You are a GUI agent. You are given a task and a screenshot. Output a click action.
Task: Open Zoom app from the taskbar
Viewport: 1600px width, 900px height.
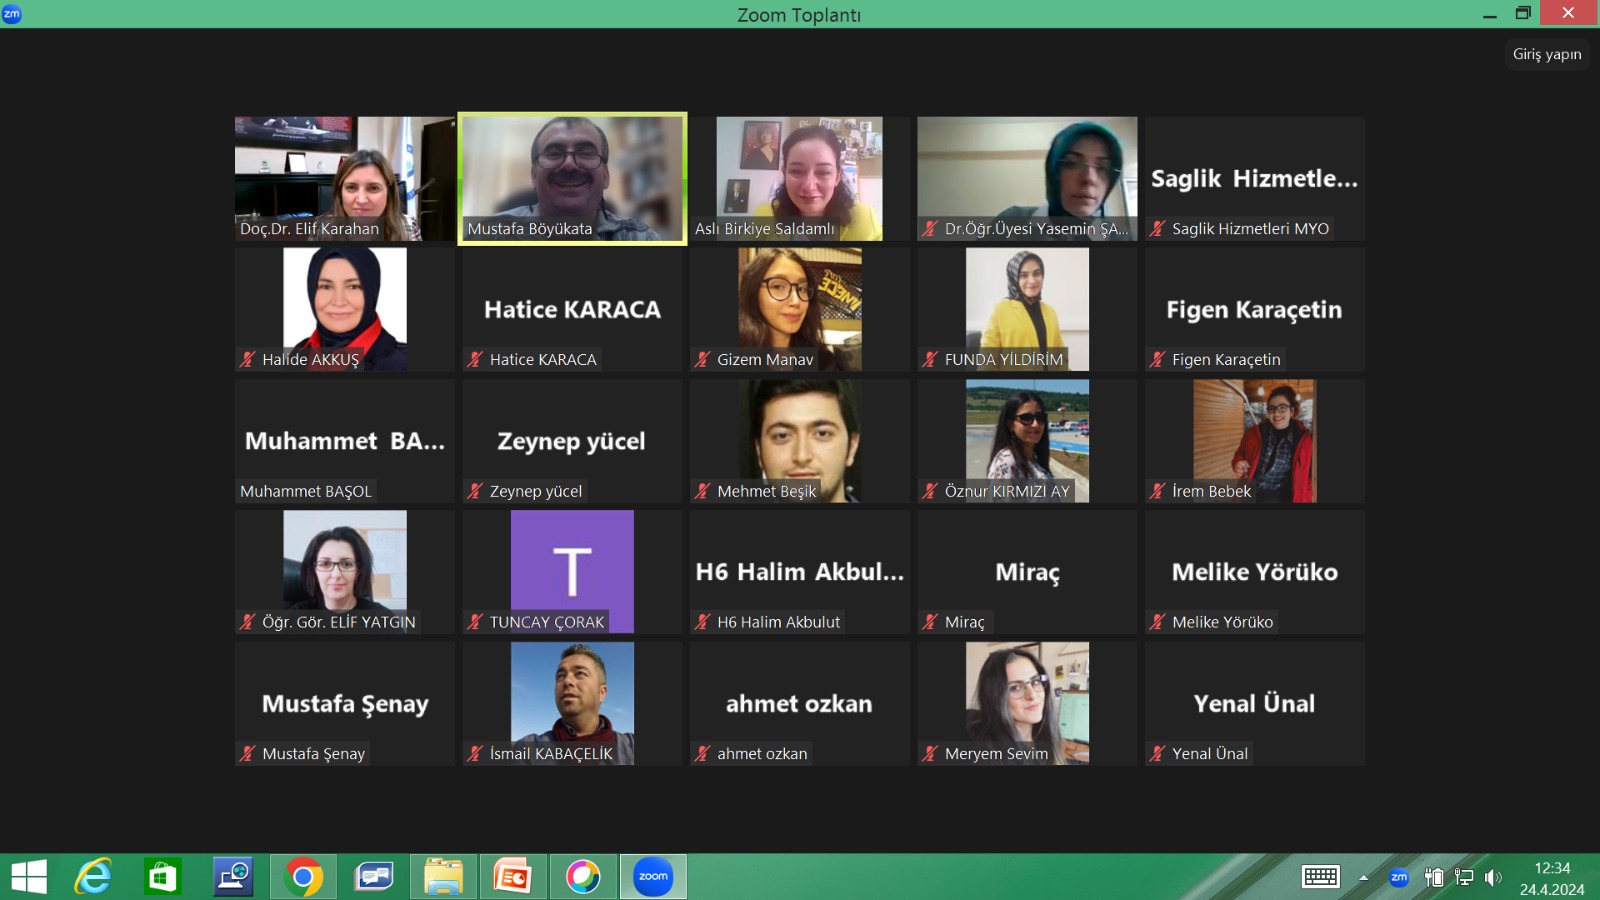653,877
